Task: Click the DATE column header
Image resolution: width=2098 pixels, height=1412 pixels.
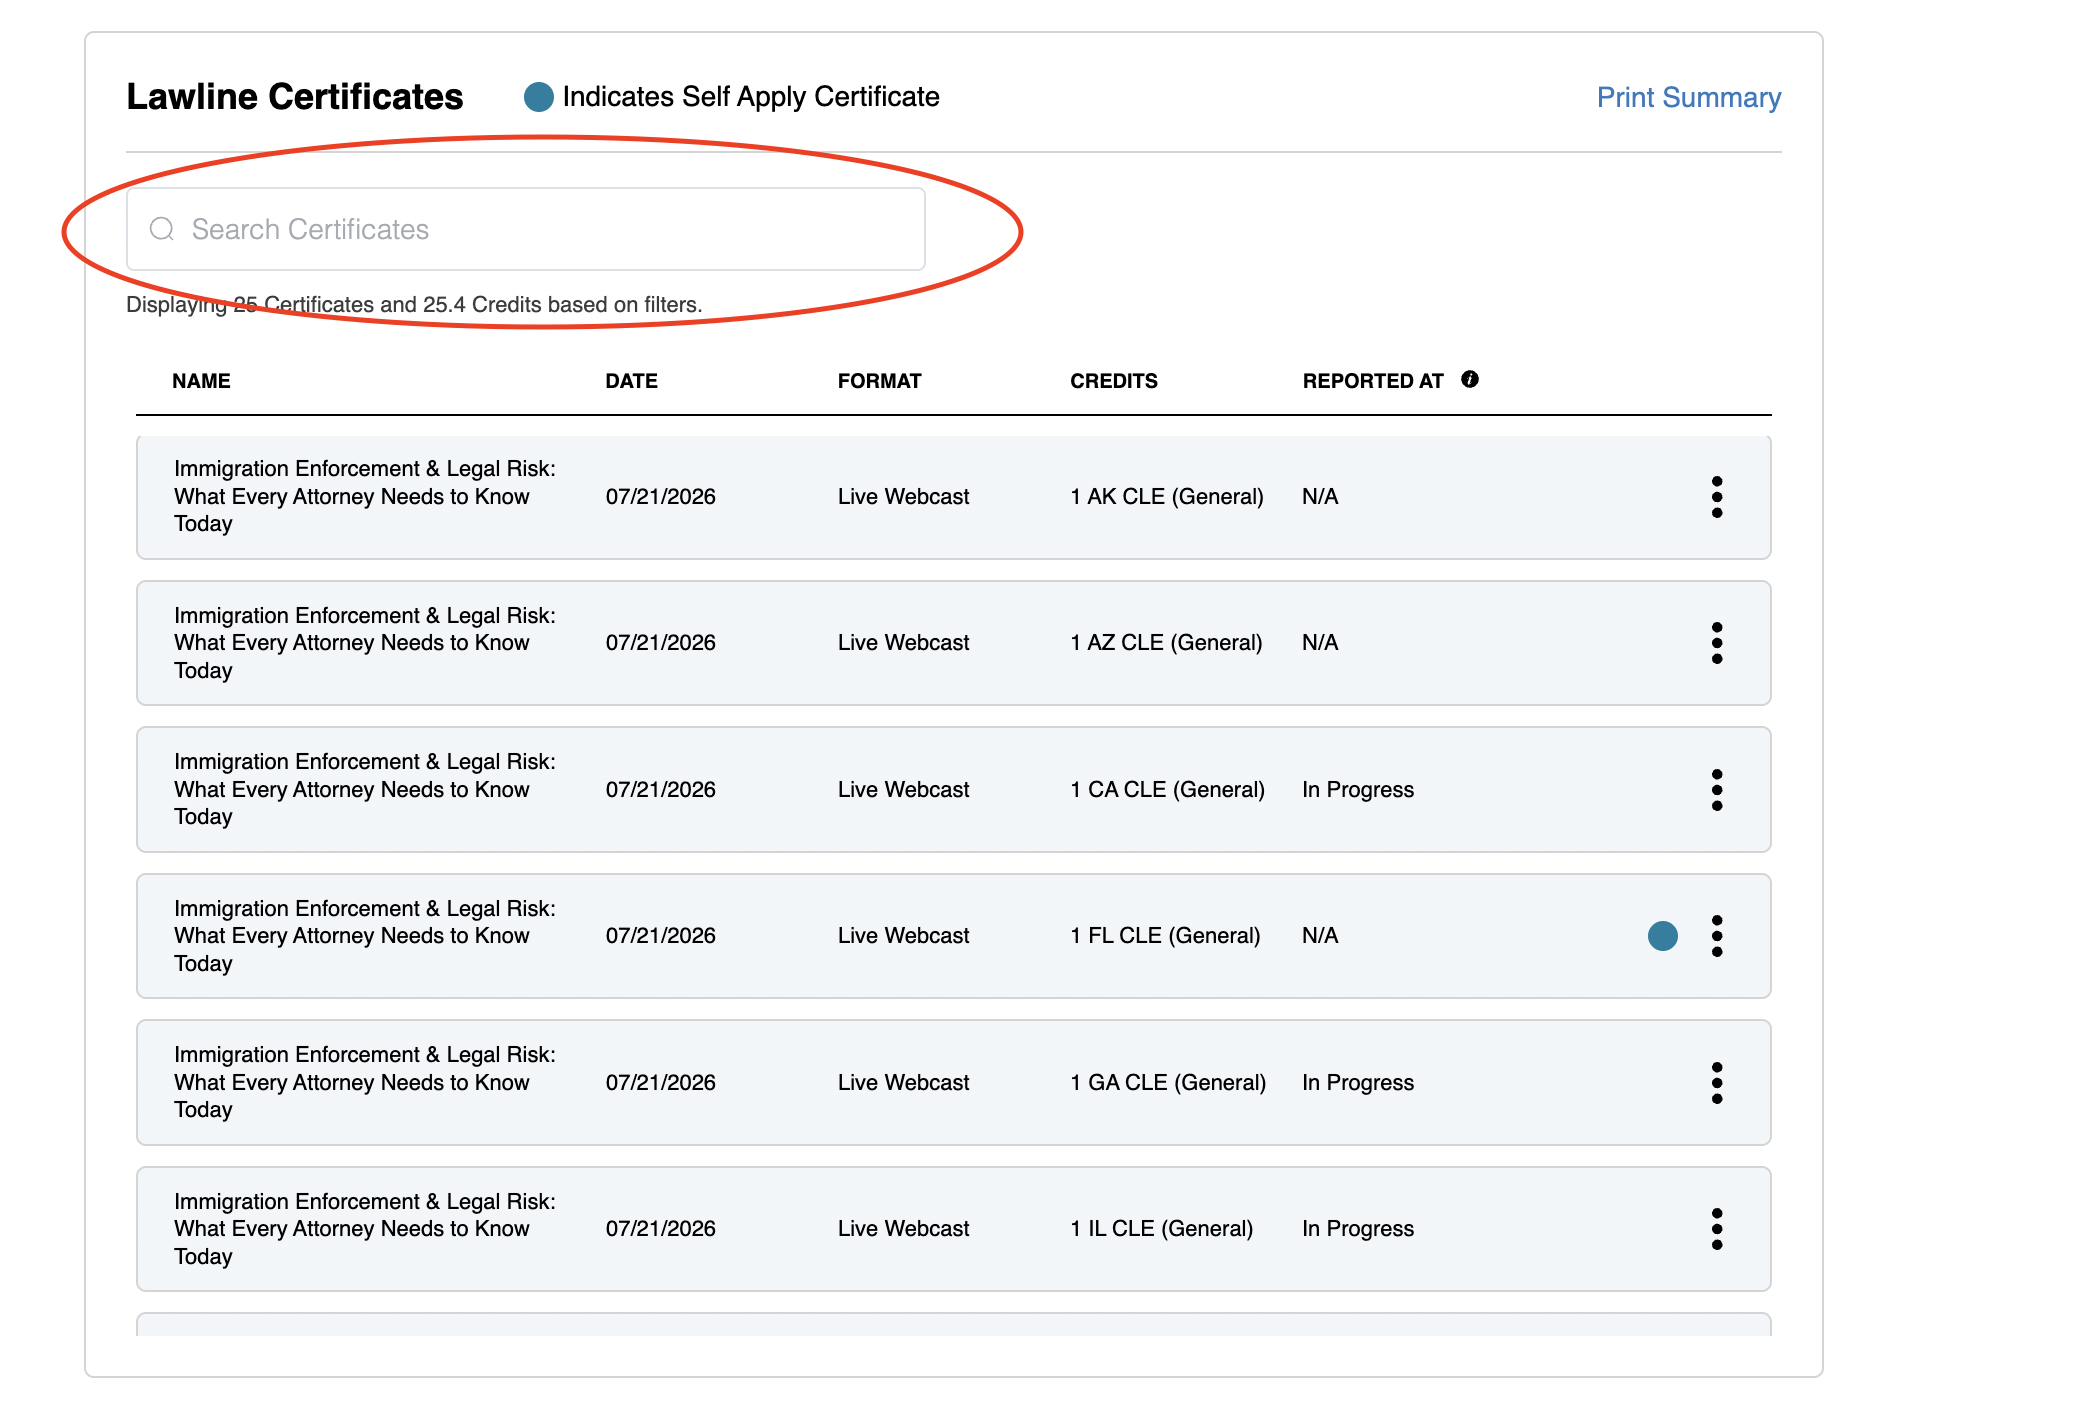Action: tap(631, 381)
